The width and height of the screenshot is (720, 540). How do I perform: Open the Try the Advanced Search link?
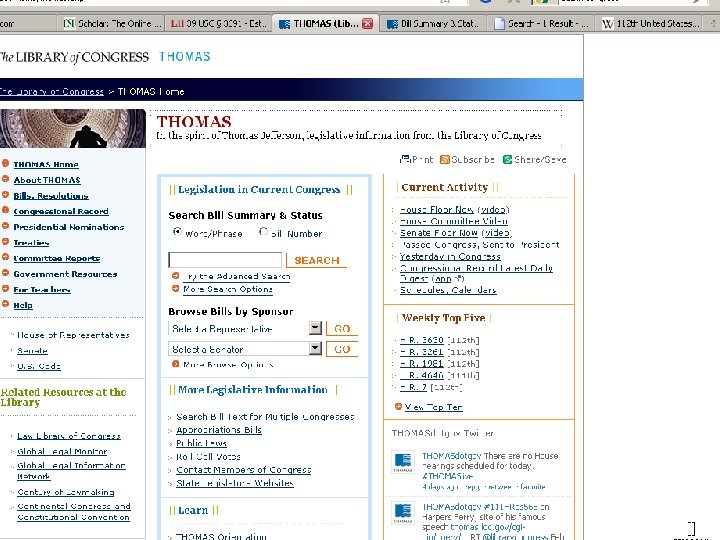pyautogui.click(x=236, y=276)
